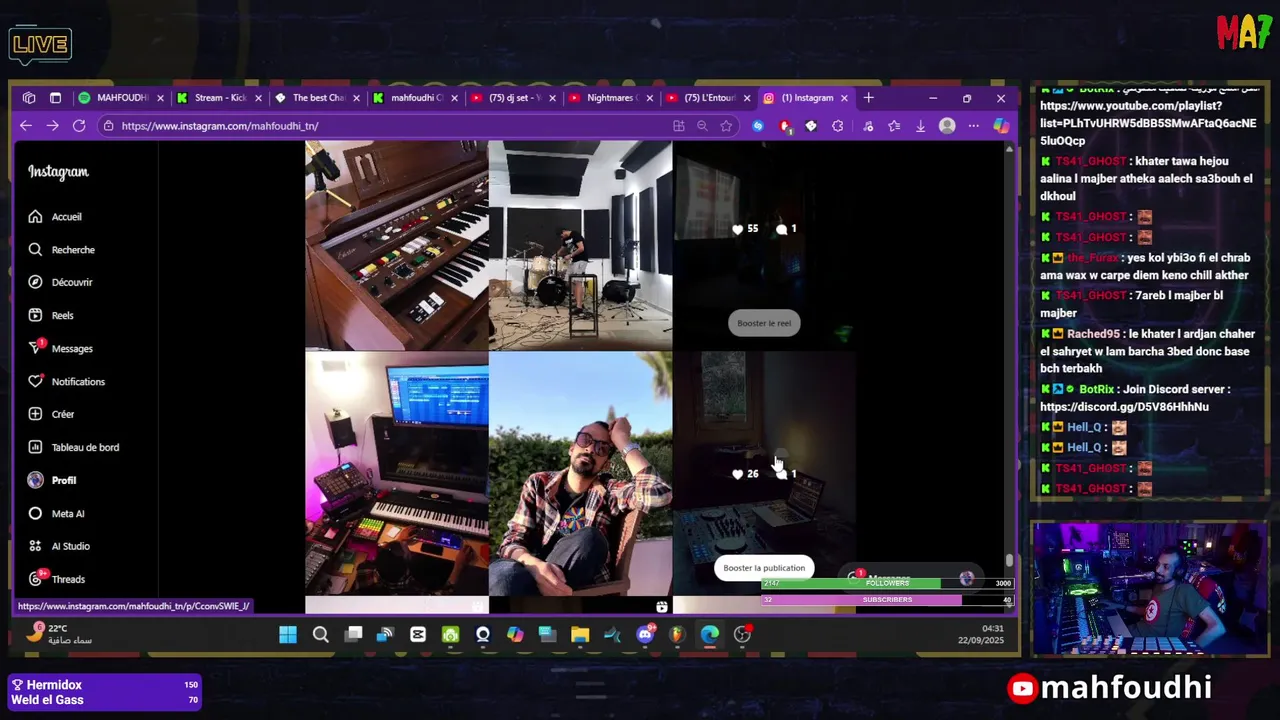Open the pink-lit studio desk post

point(396,474)
